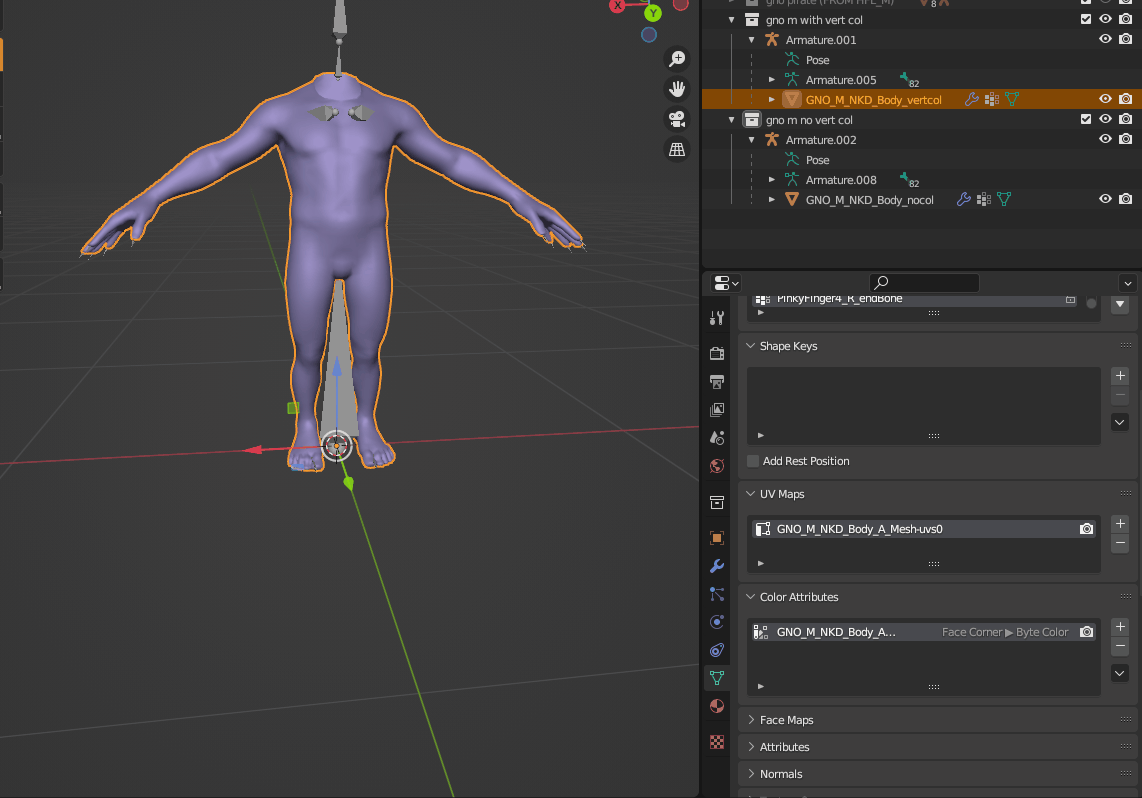Open the Properties options dropdown at top right

1127,283
